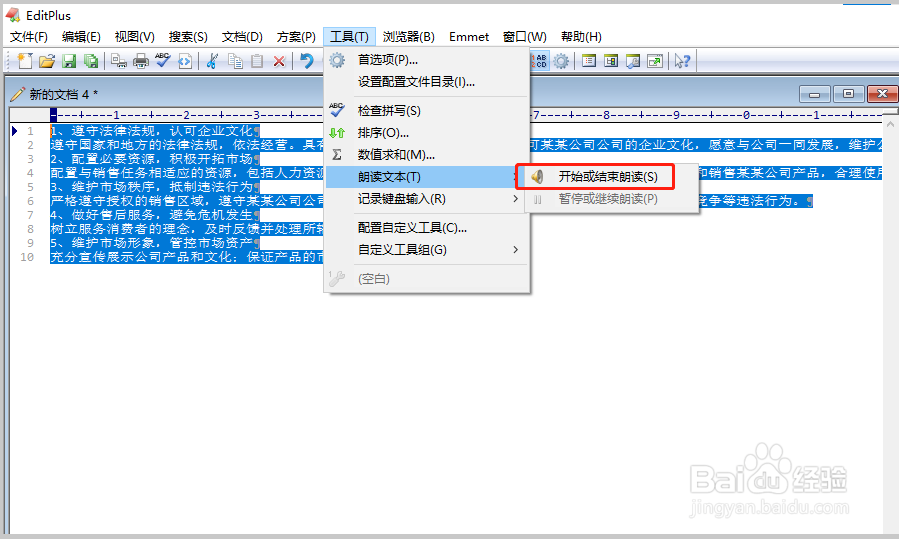Click the browser view angle-brackets icon

click(185, 61)
